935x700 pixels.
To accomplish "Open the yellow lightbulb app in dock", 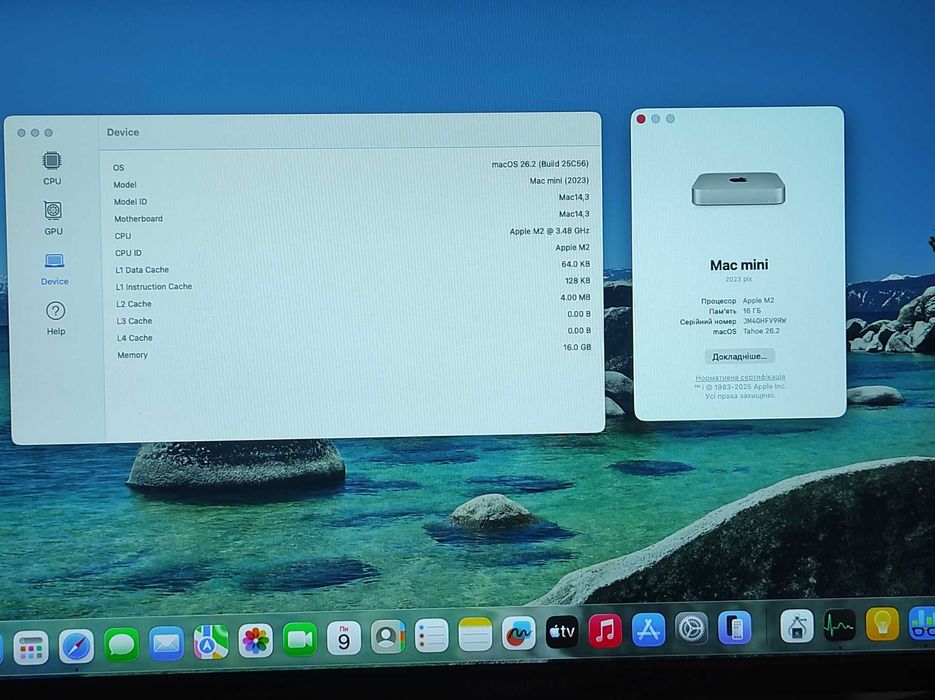I will [x=881, y=624].
